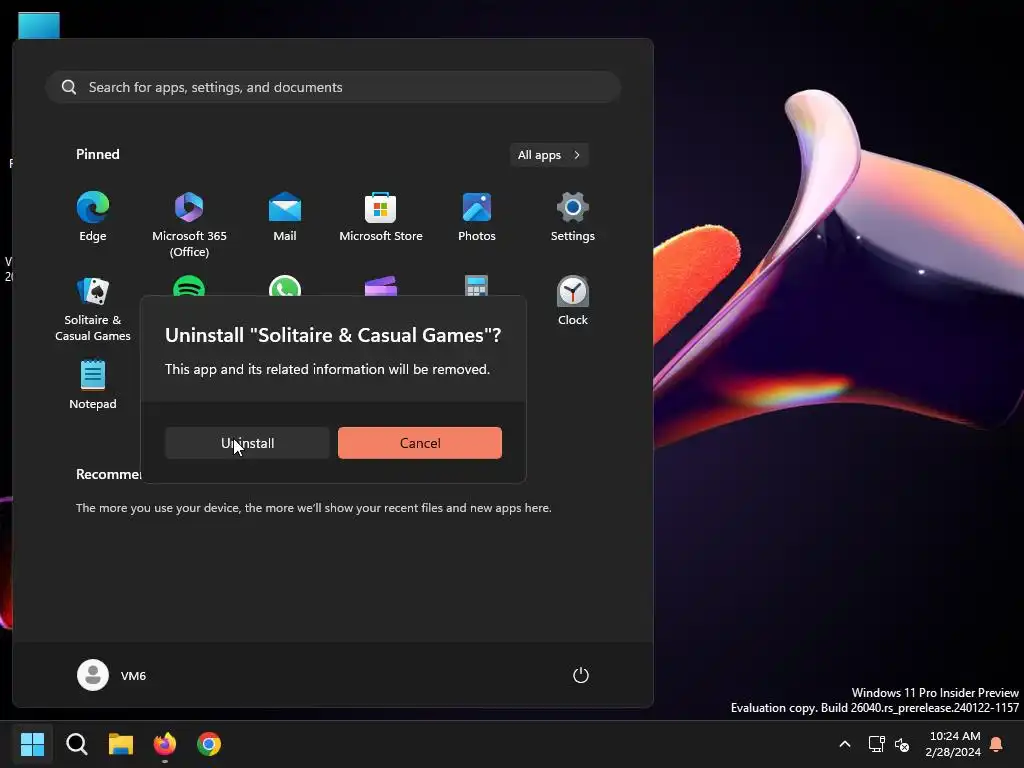
Task: Cancel the uninstall dialog
Action: 420,443
